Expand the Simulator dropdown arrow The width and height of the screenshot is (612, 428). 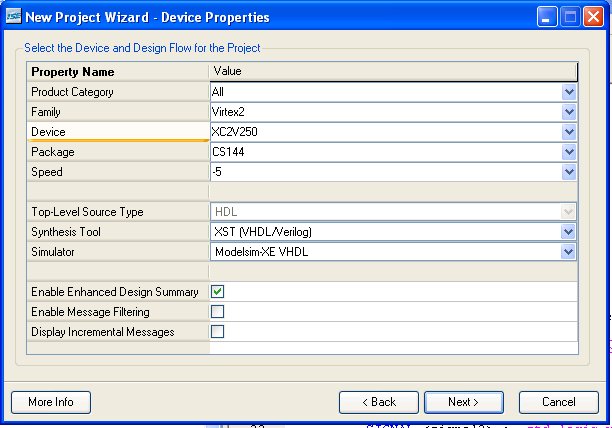pyautogui.click(x=568, y=252)
